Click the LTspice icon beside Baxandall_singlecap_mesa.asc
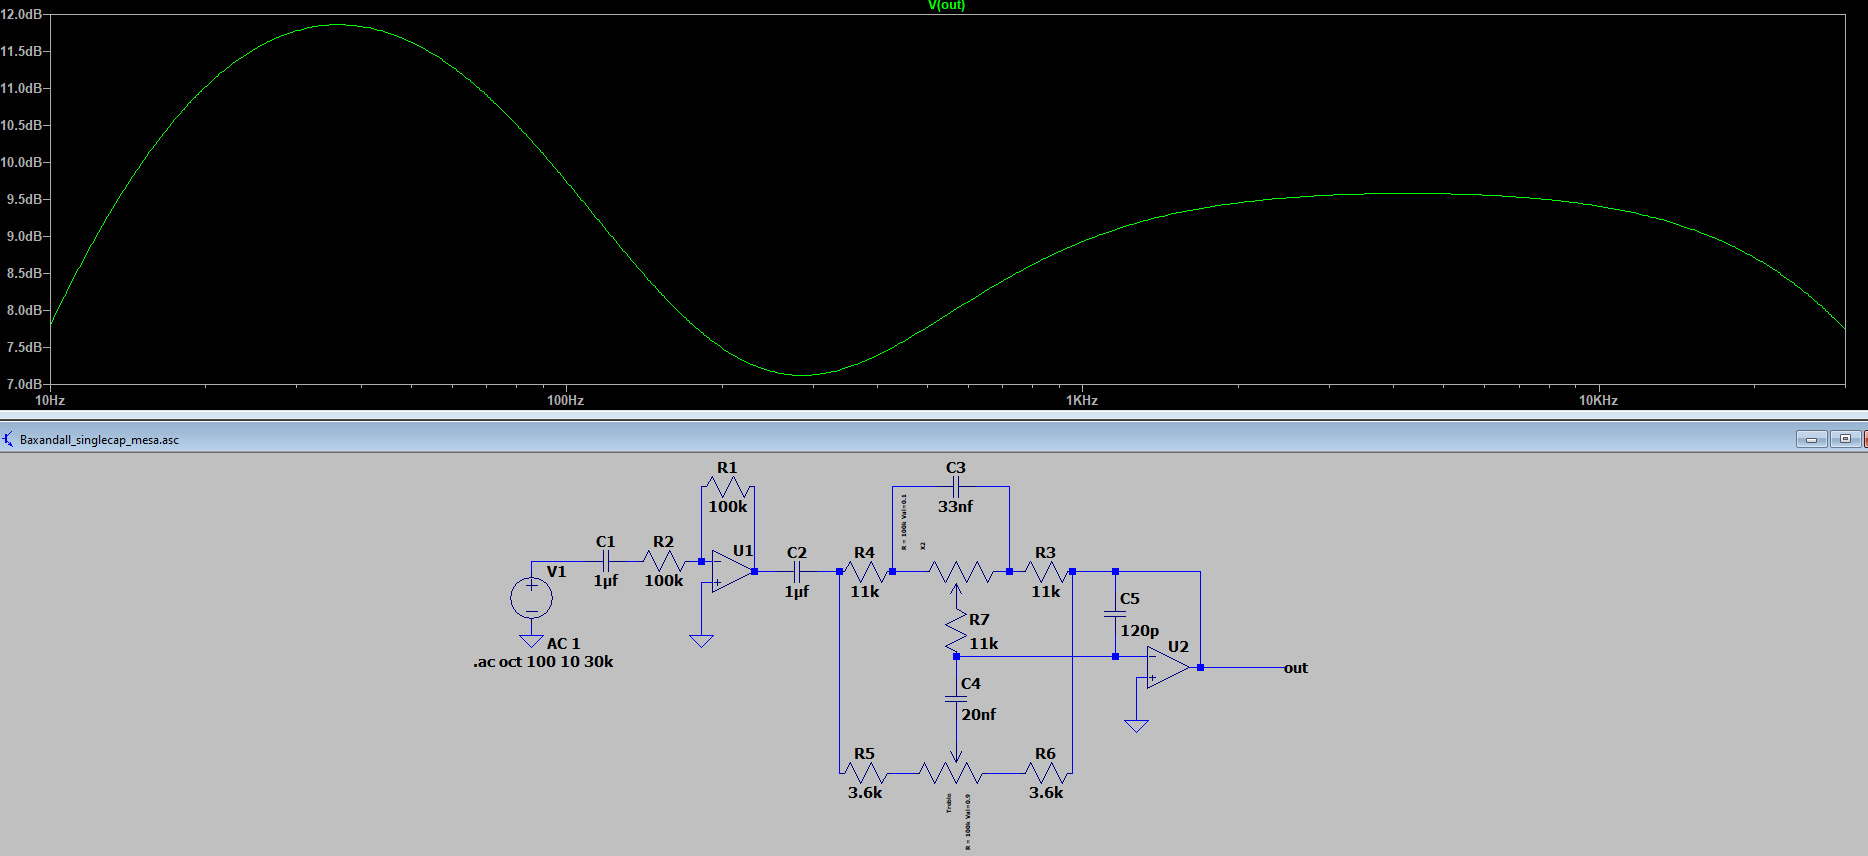Screen dimensions: 1868x856 click(8, 439)
